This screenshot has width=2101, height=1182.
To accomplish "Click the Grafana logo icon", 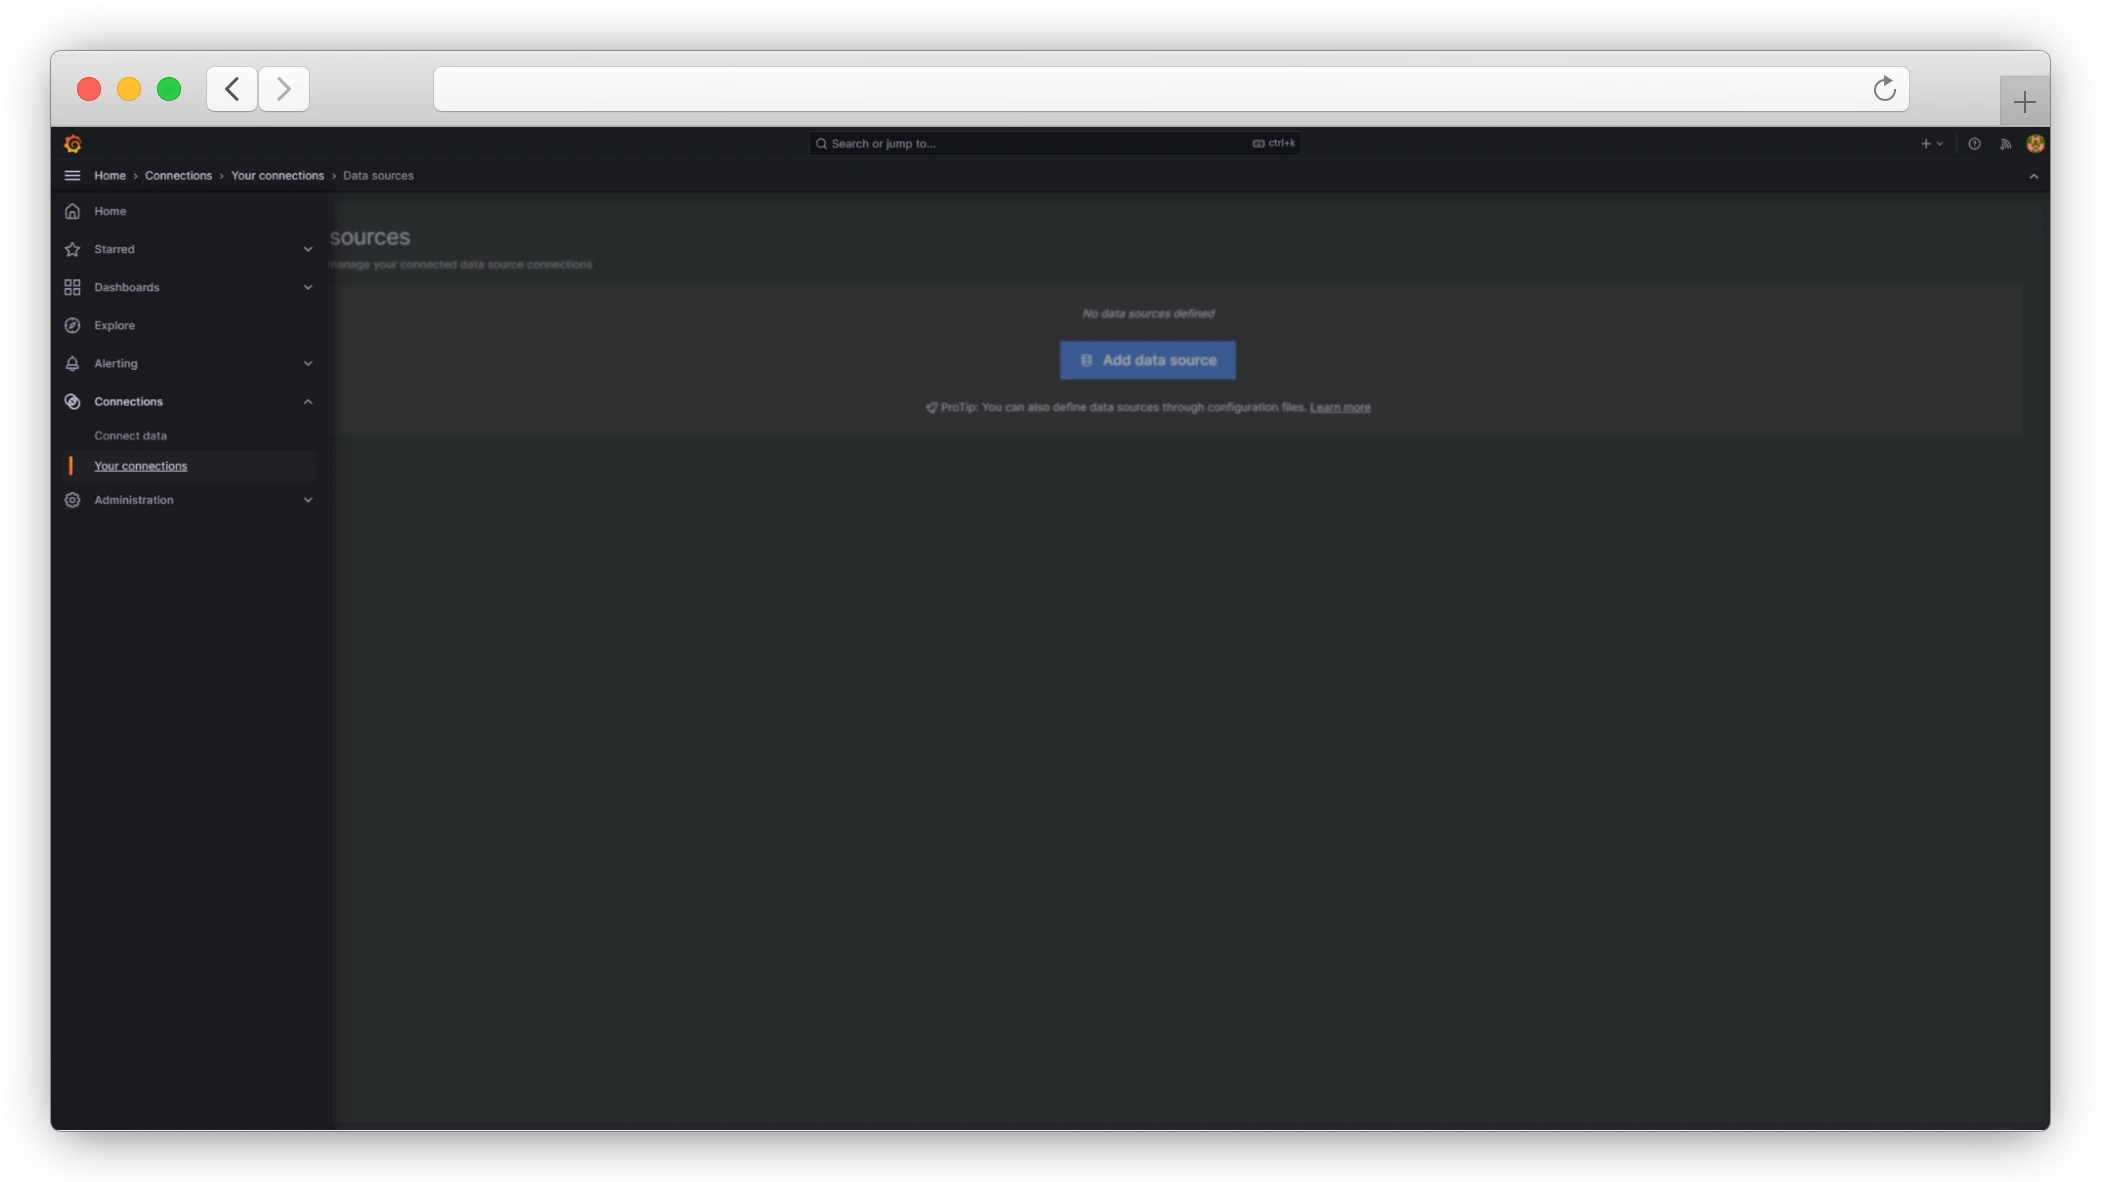I will pyautogui.click(x=73, y=143).
